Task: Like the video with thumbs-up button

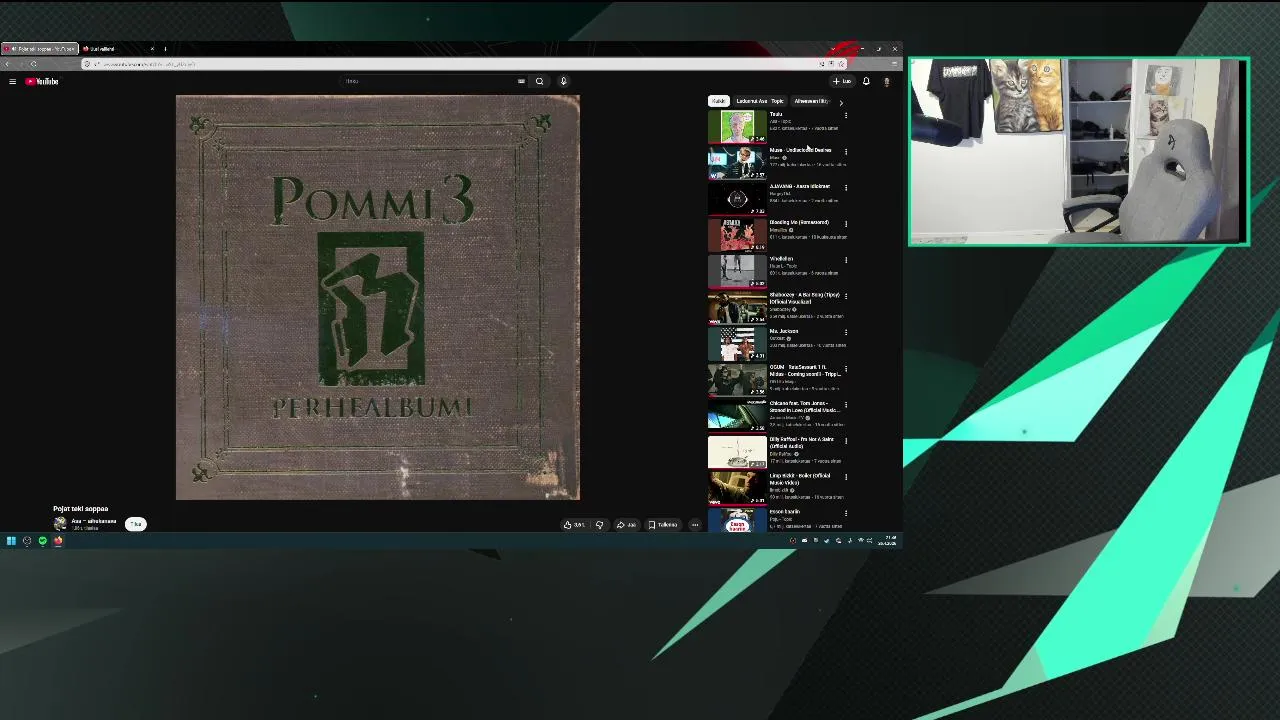Action: click(x=575, y=524)
